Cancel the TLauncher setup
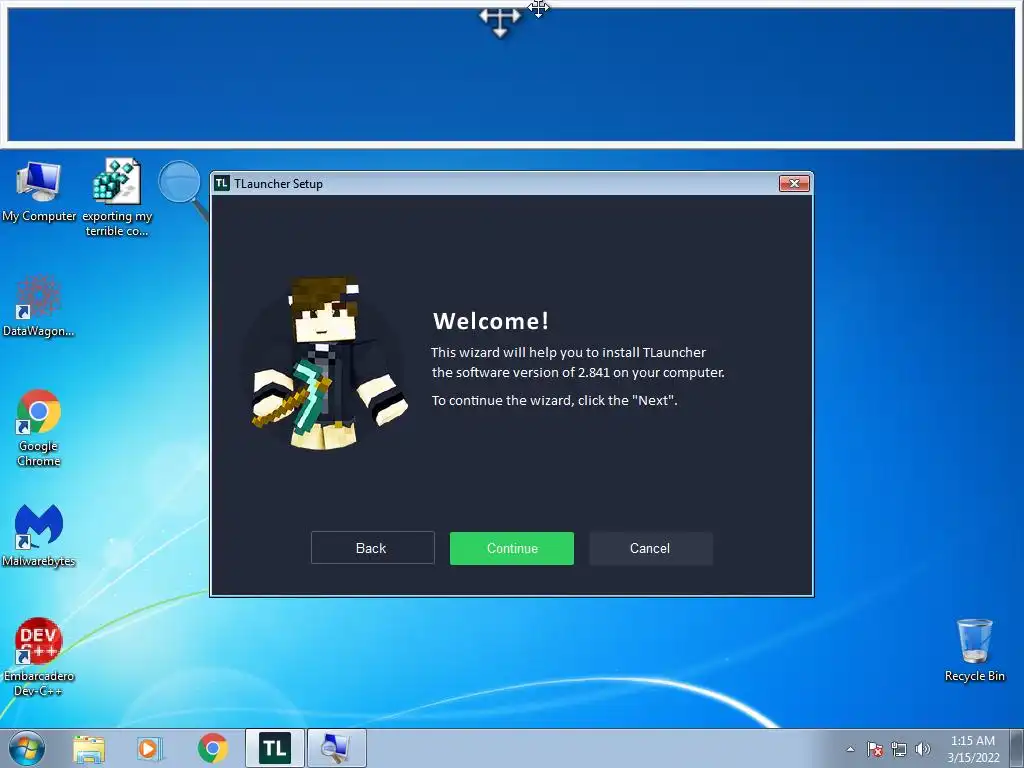Screen dimensions: 1024x768 pyautogui.click(x=650, y=548)
